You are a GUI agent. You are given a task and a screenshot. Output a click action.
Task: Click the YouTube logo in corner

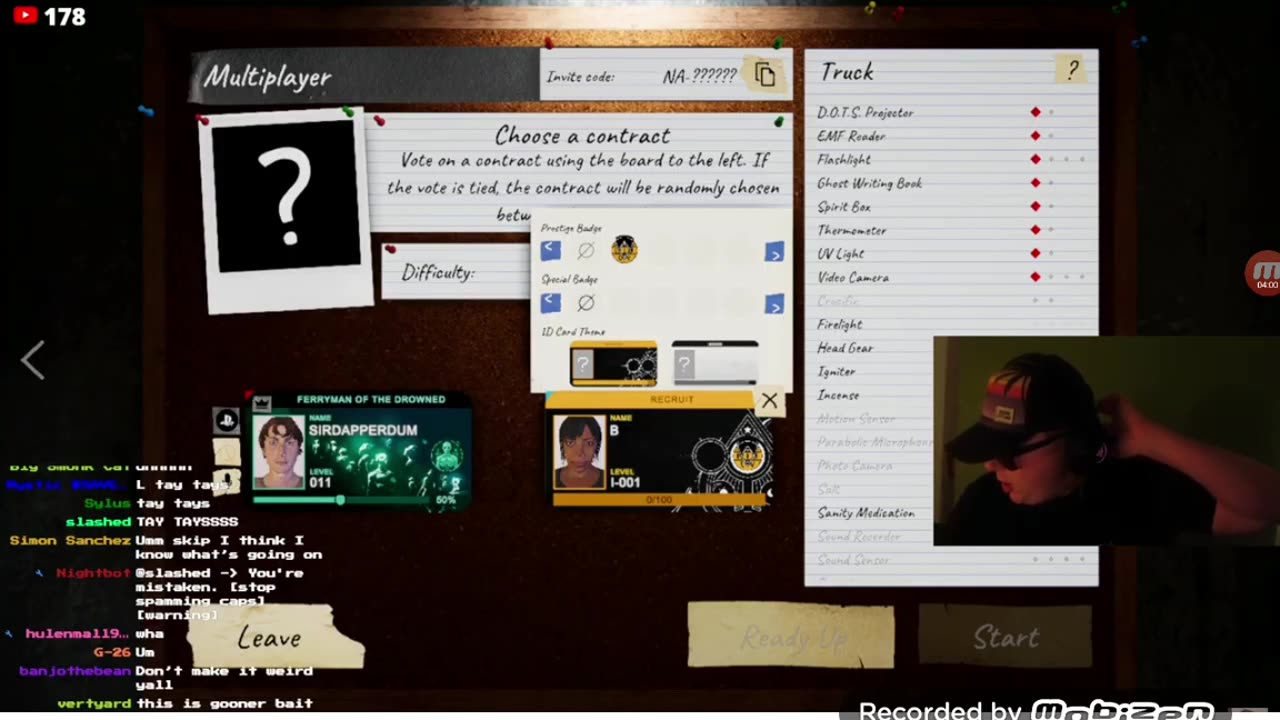tap(25, 15)
